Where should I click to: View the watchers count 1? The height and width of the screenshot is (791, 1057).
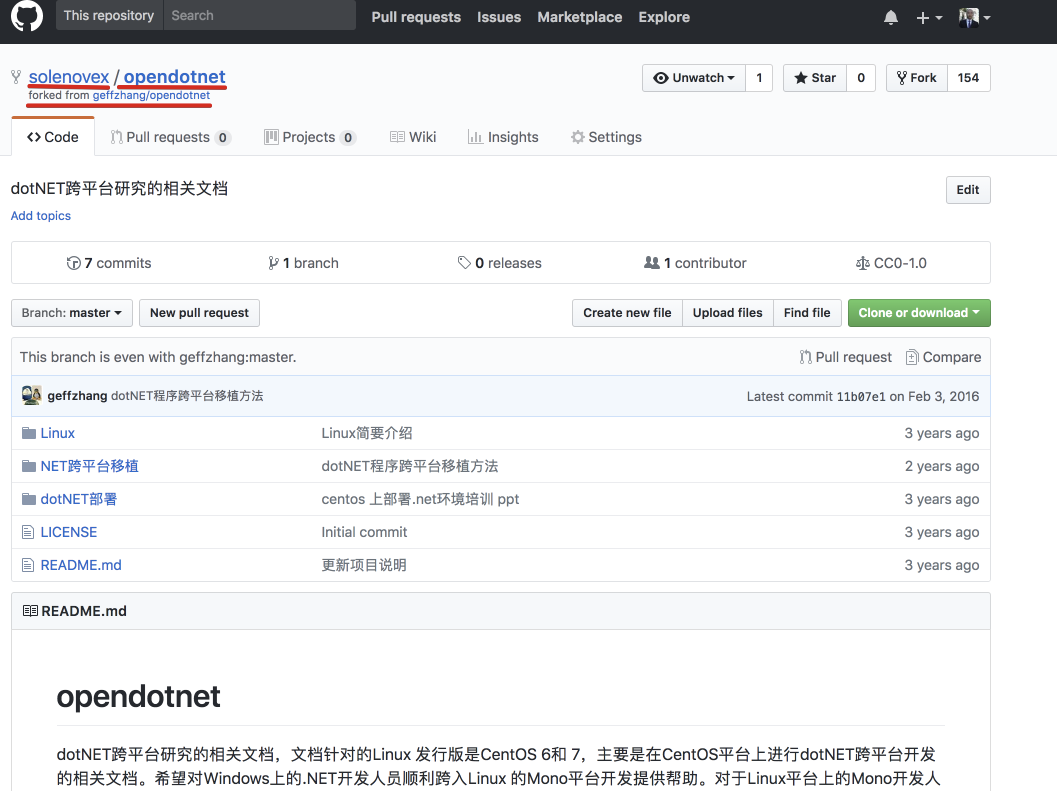(x=759, y=78)
